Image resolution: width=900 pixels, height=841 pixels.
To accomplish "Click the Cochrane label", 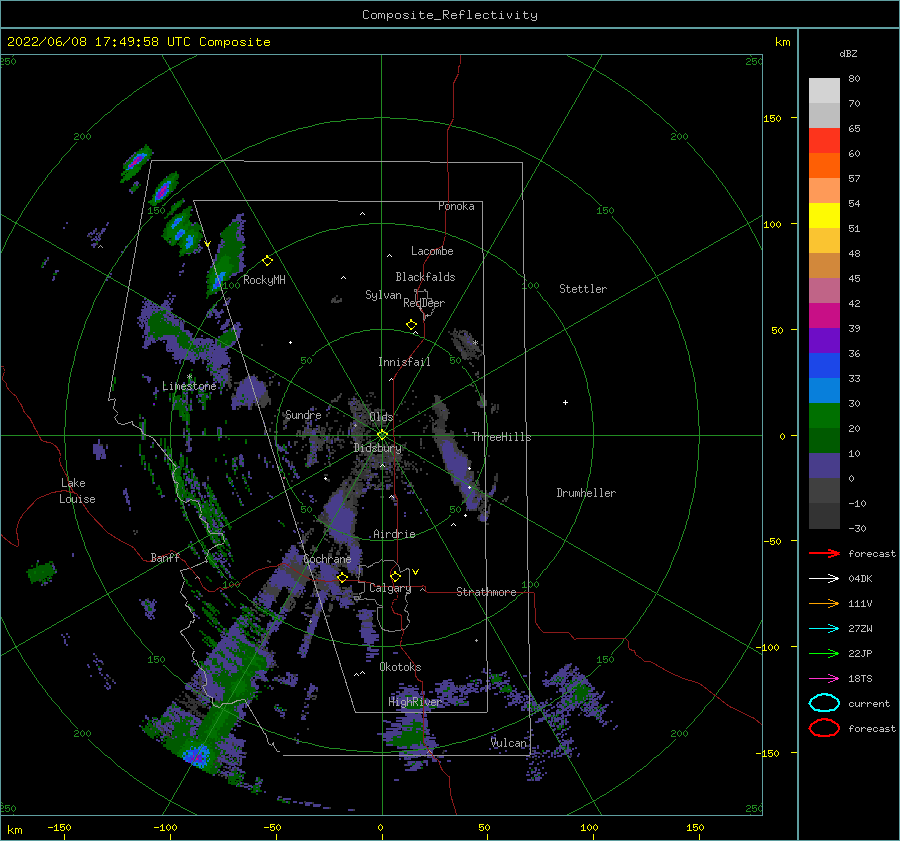I will pos(327,559).
